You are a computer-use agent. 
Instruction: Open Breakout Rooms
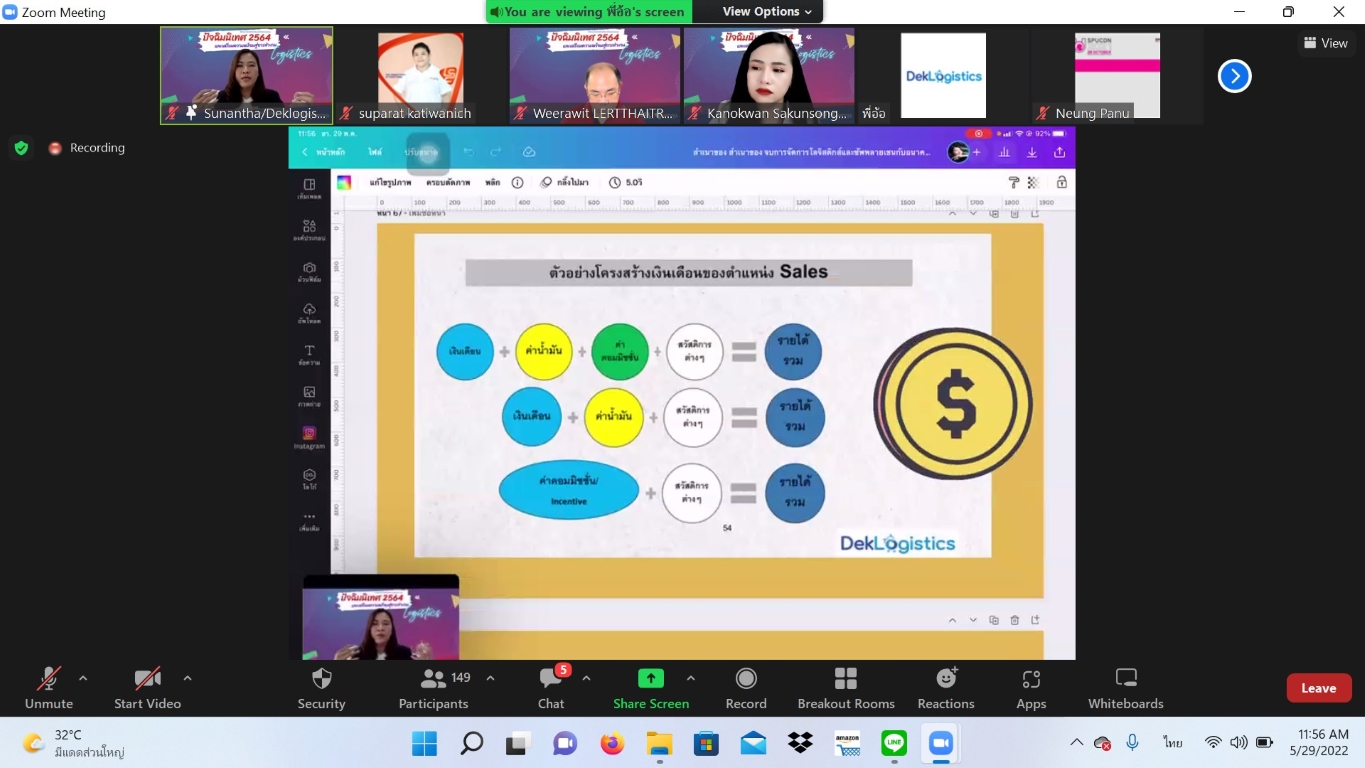tap(846, 688)
